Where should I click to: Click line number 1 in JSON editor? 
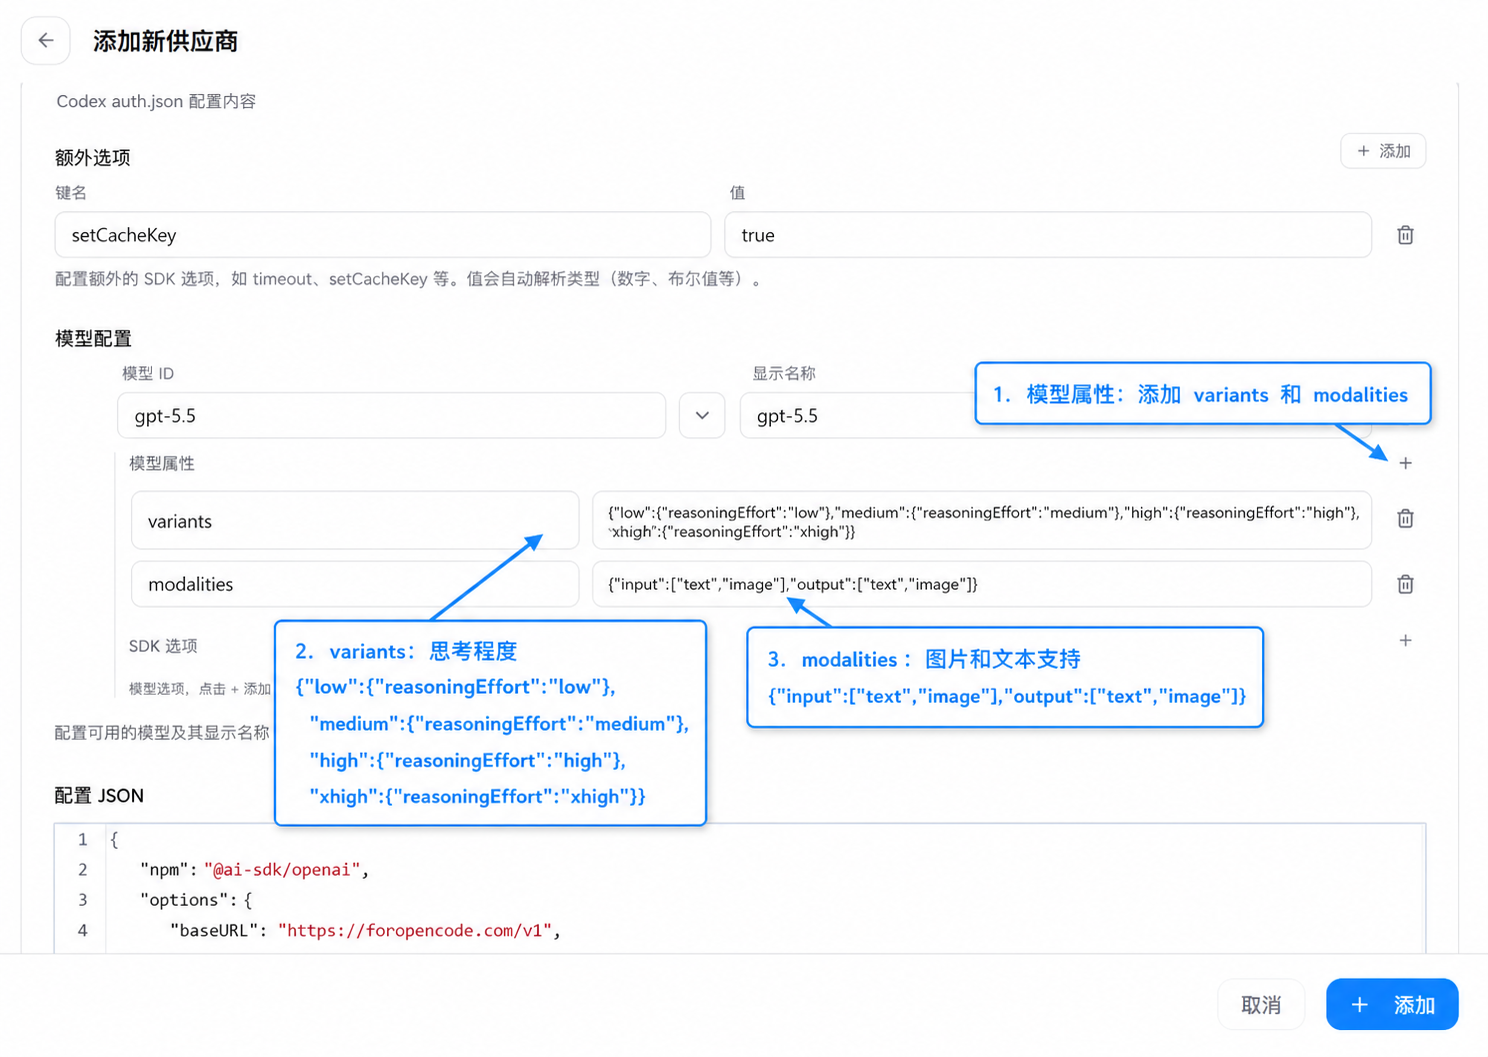(x=82, y=840)
